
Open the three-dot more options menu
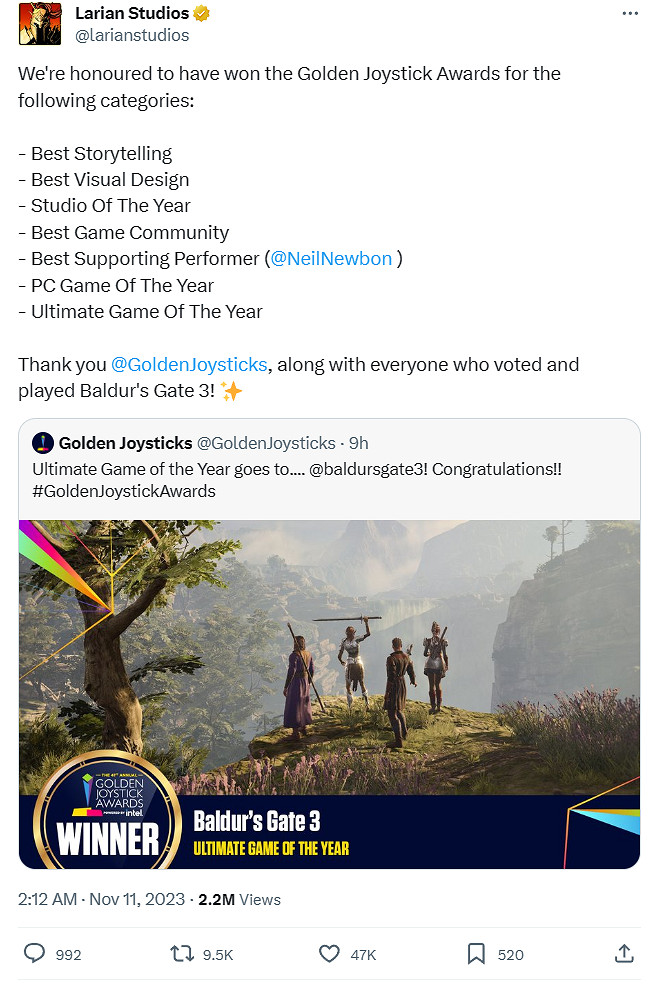(630, 13)
